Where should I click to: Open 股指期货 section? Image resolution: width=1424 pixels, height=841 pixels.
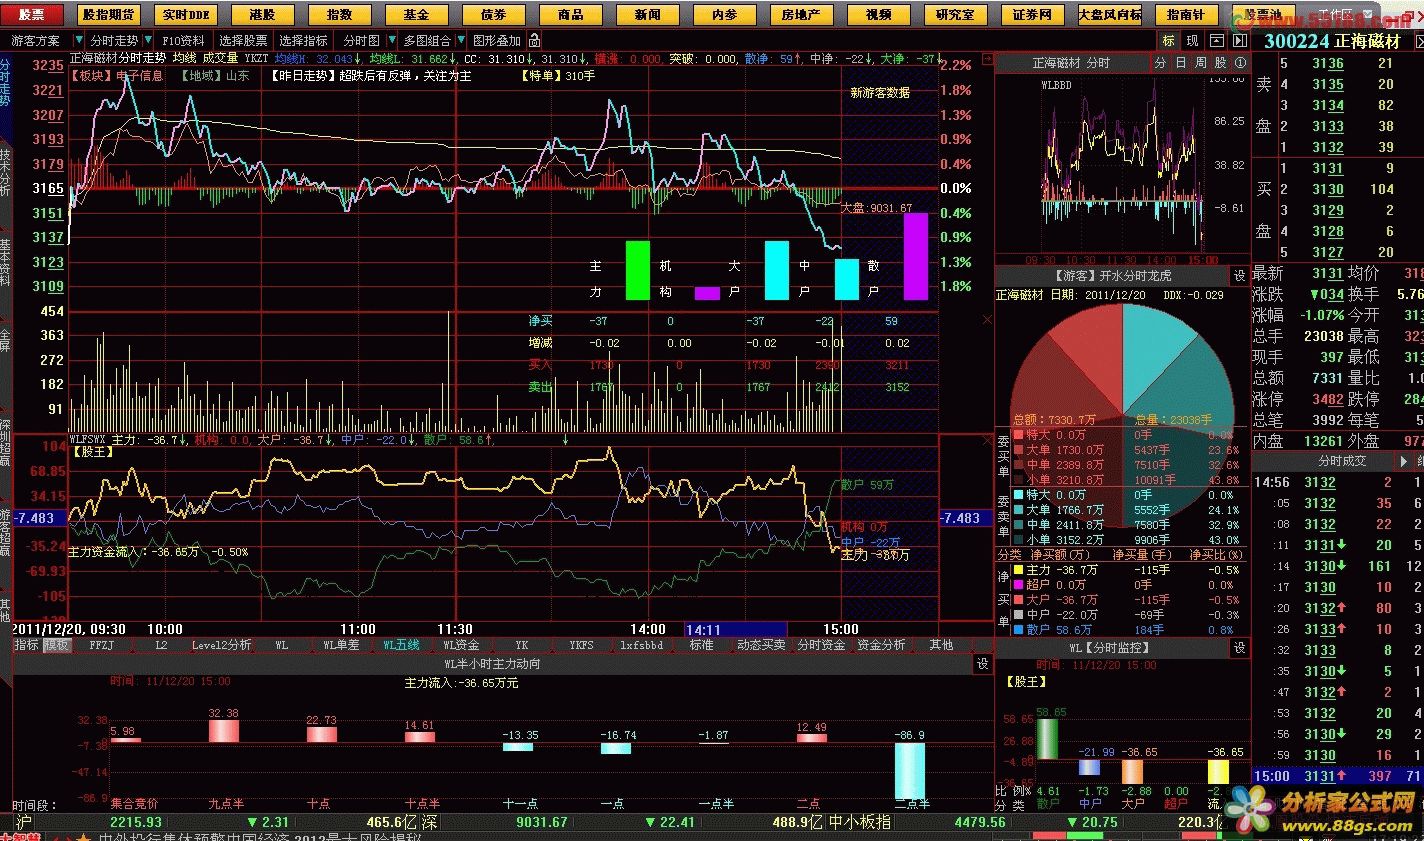[x=108, y=15]
